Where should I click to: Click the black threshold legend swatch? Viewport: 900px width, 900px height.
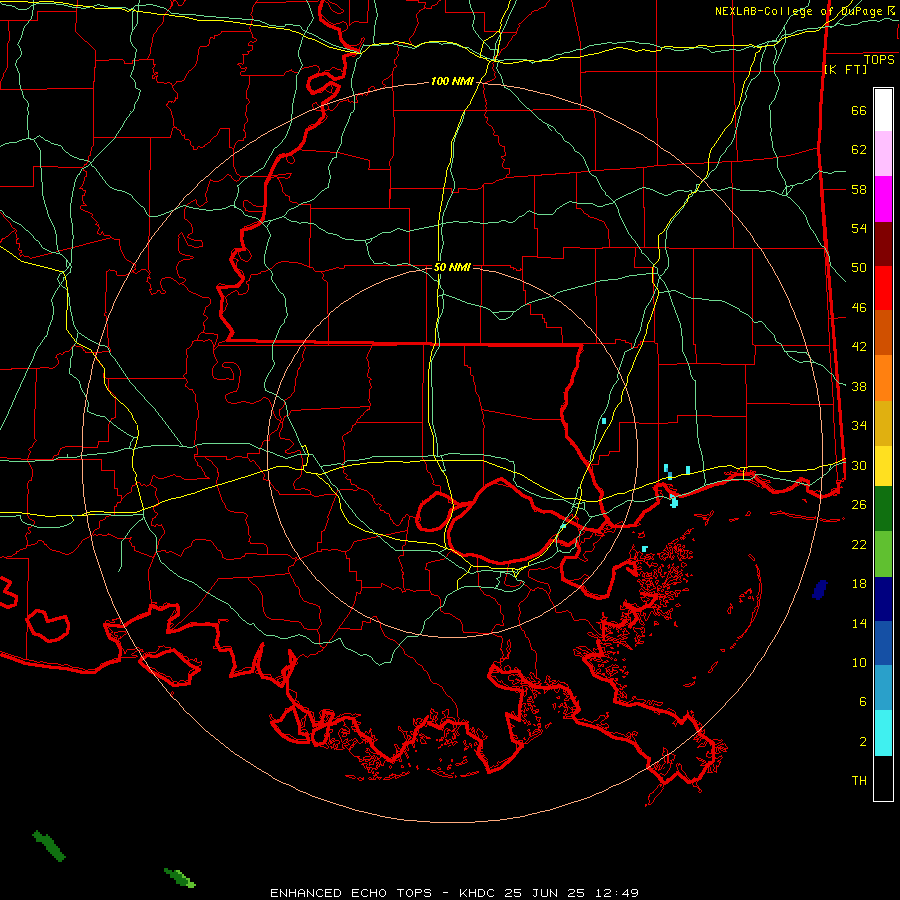click(883, 778)
